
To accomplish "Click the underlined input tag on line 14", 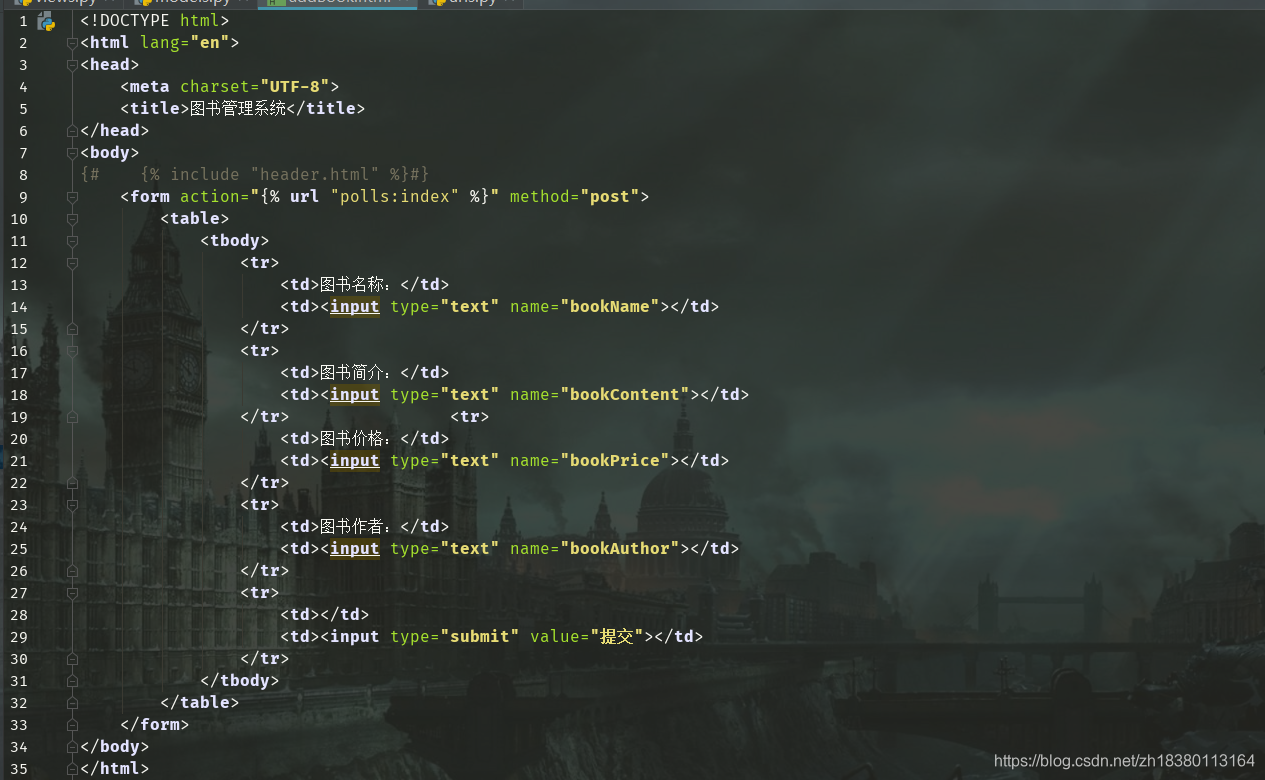I will tap(355, 307).
